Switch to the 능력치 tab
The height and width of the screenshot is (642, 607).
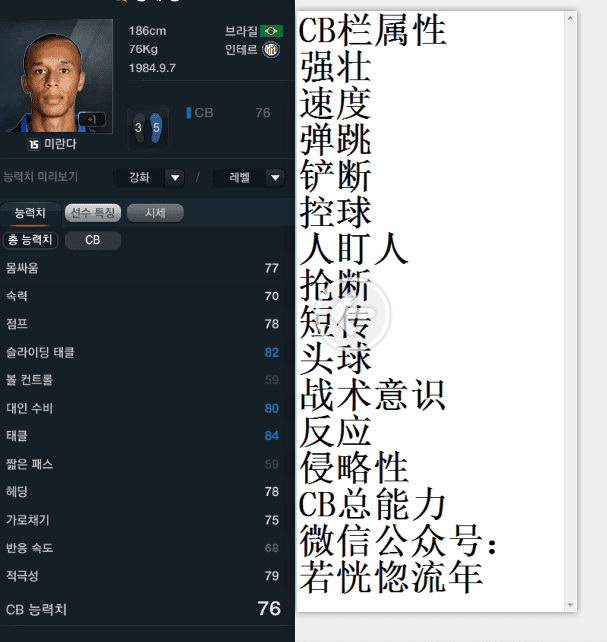(30, 213)
